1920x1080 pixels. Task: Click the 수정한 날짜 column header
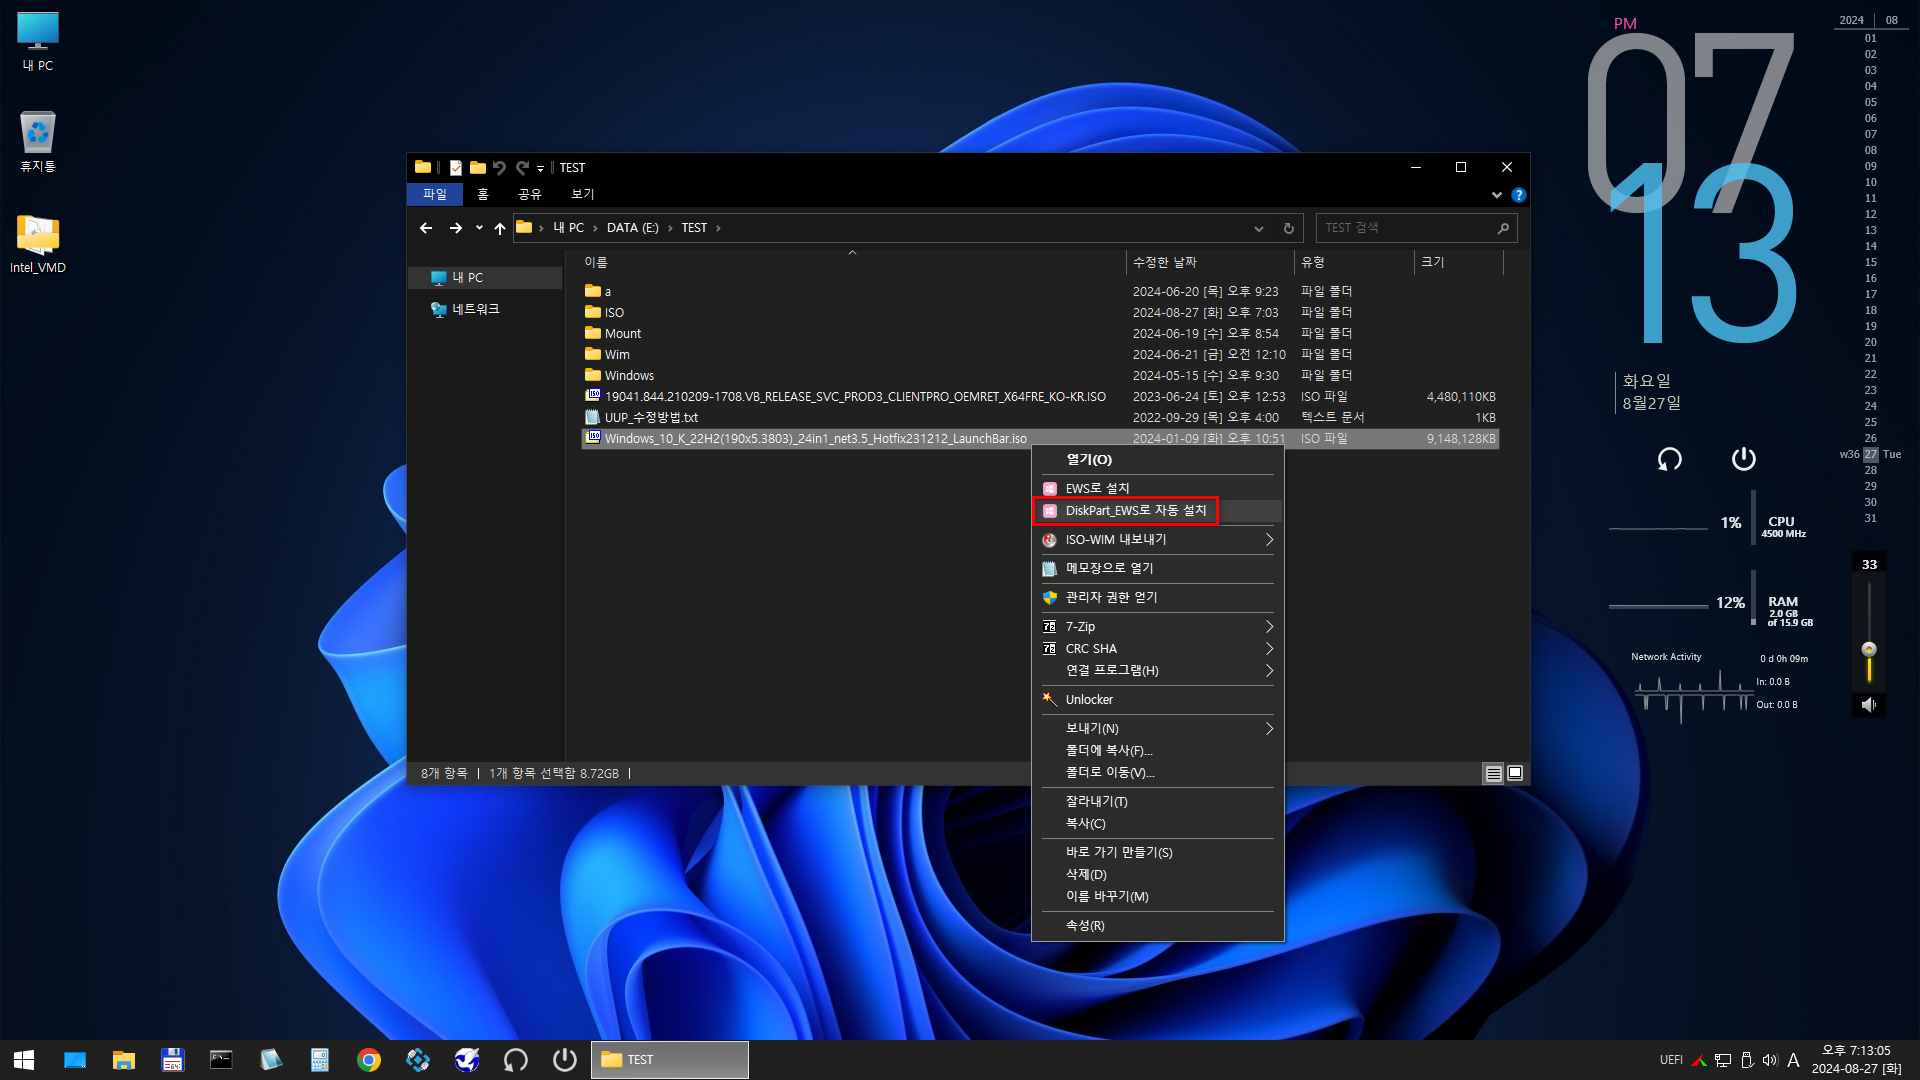tap(1210, 262)
